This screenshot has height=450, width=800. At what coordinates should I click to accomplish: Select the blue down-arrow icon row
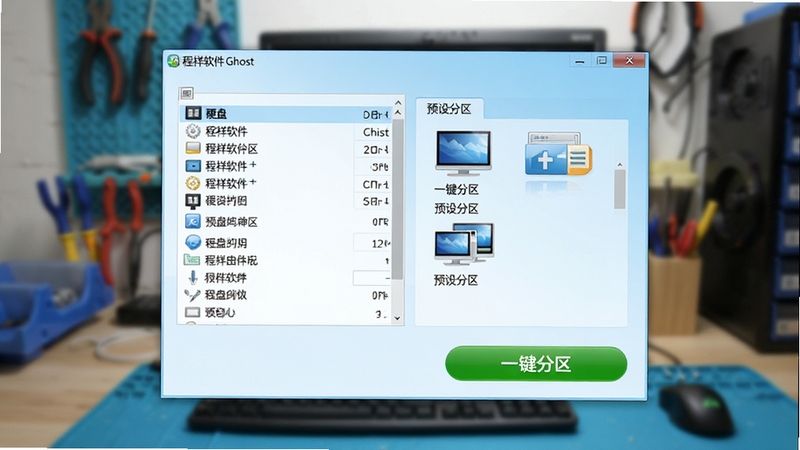[193, 277]
